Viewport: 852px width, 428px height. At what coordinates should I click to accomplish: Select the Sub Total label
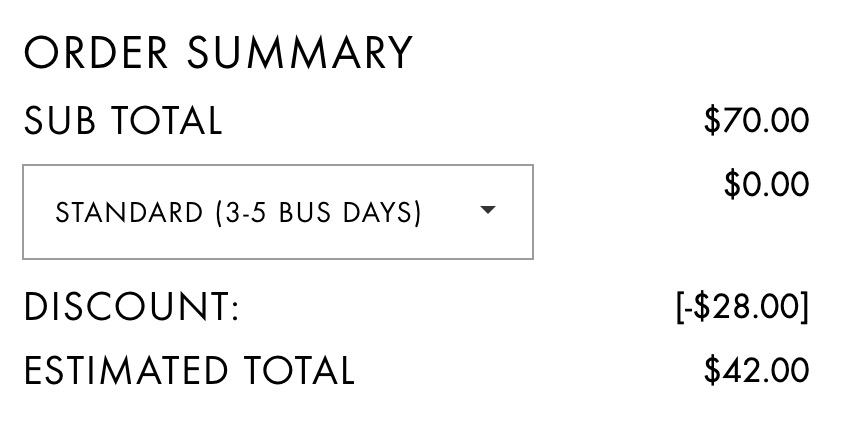[122, 121]
